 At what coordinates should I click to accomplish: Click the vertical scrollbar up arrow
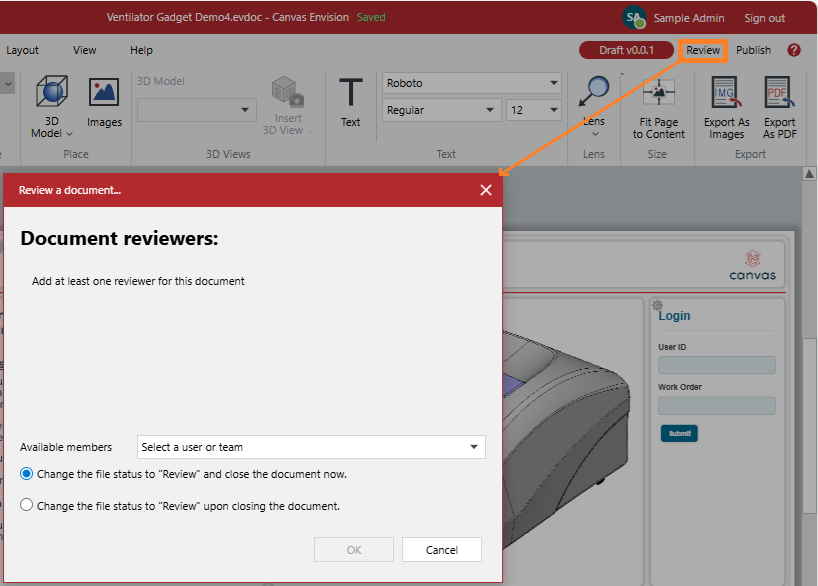pyautogui.click(x=809, y=174)
